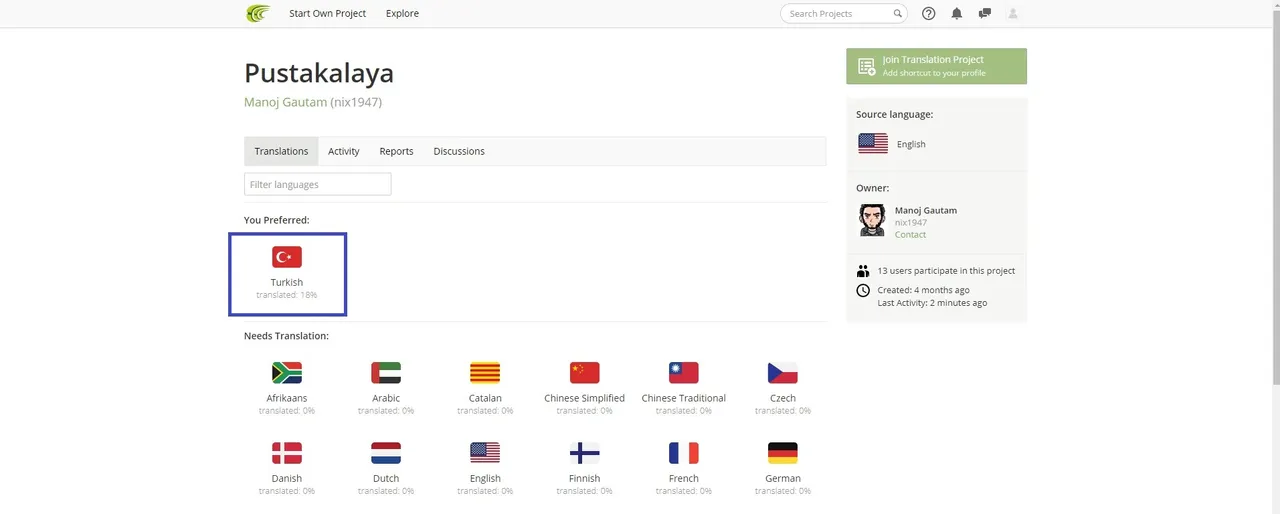Select the Turkish flag icon

point(287,257)
